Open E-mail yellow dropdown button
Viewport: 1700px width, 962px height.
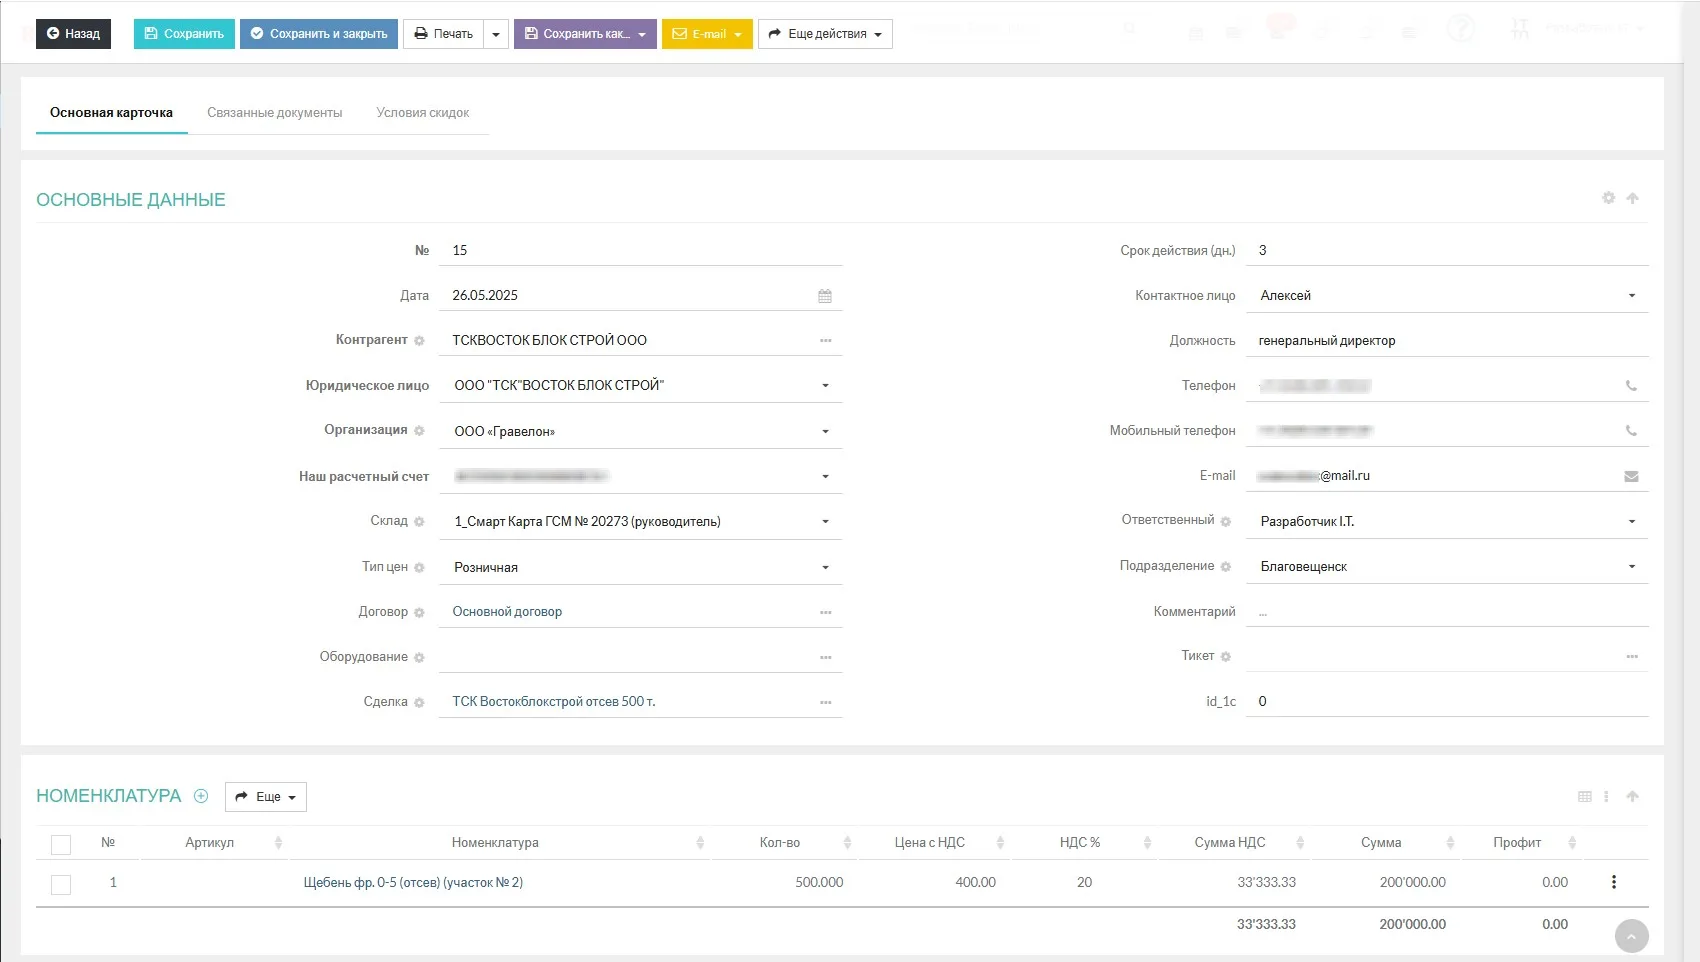[x=707, y=34]
